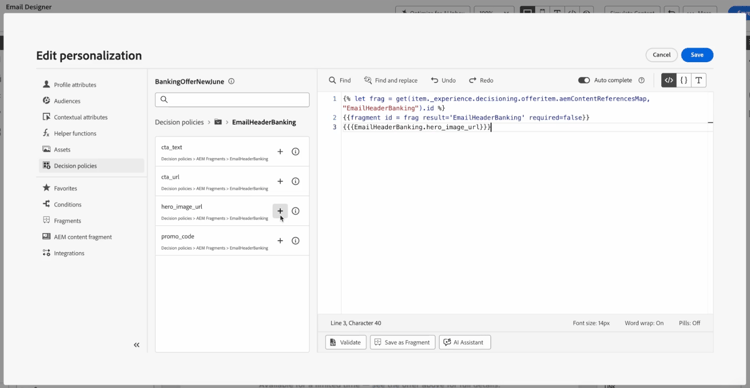Insert cta_url using its plus icon
This screenshot has height=388, width=750.
click(x=280, y=181)
